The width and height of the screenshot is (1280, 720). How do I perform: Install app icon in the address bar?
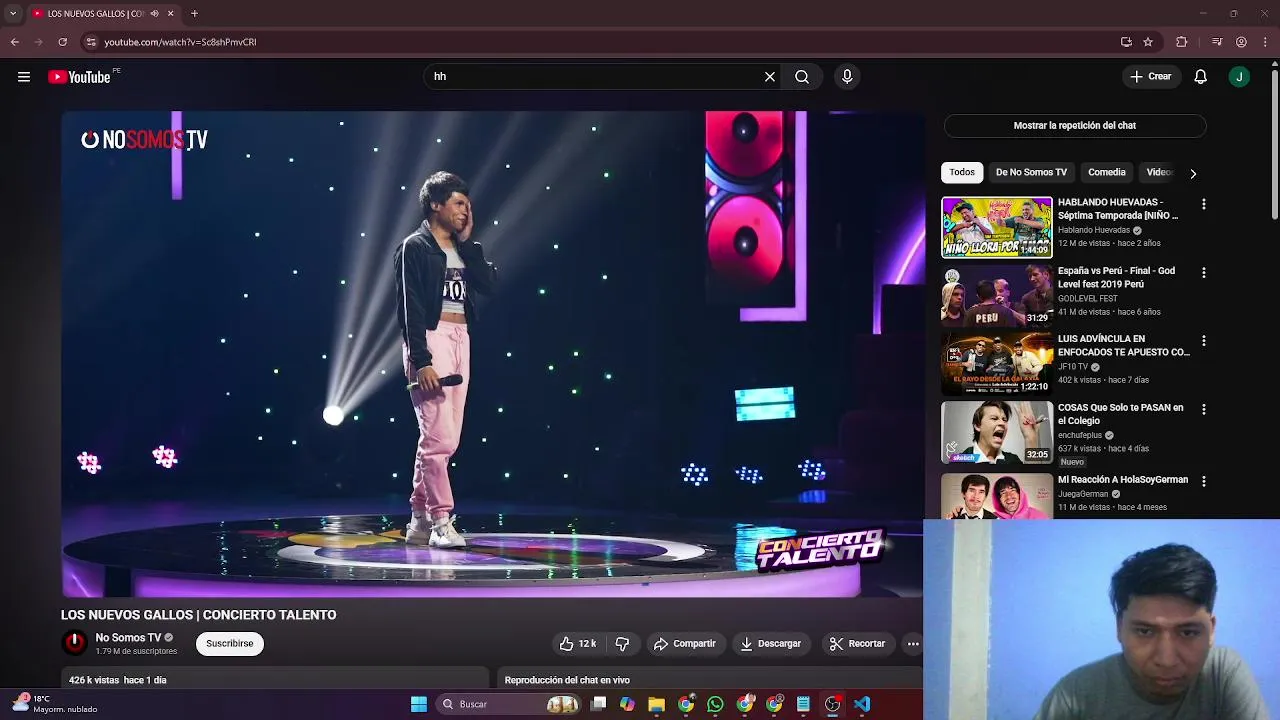point(1126,42)
